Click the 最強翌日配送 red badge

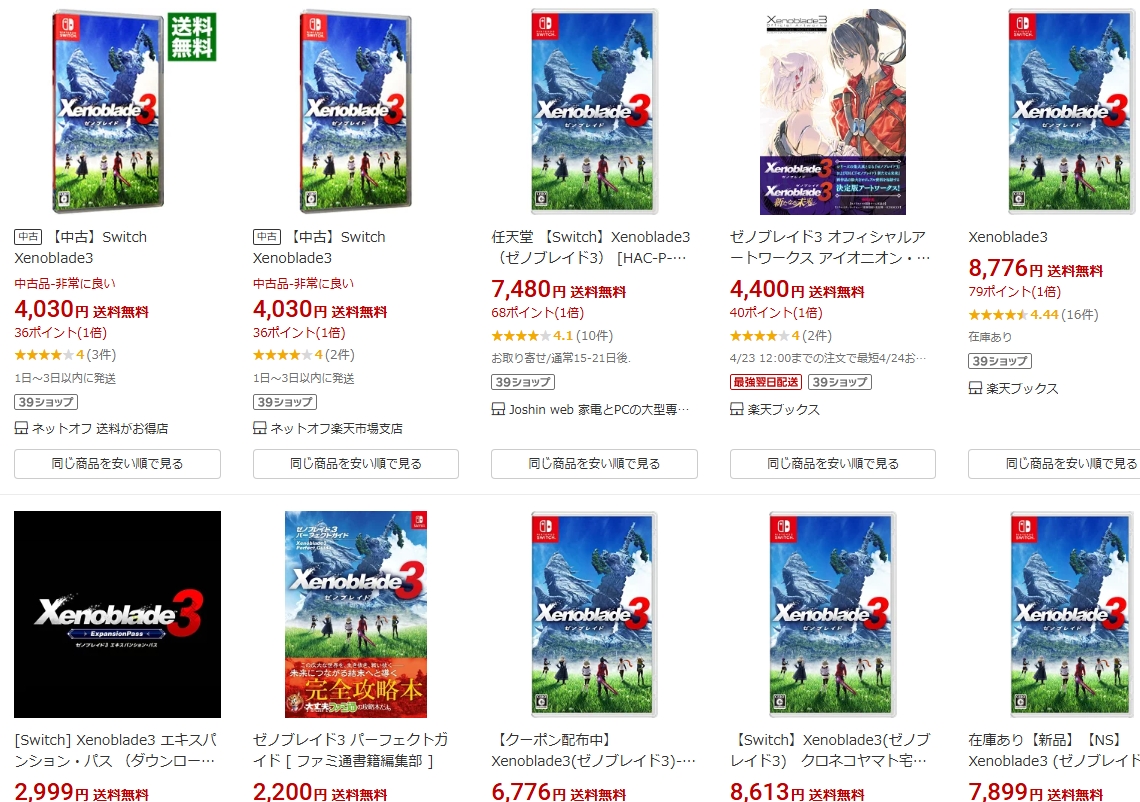pyautogui.click(x=765, y=382)
